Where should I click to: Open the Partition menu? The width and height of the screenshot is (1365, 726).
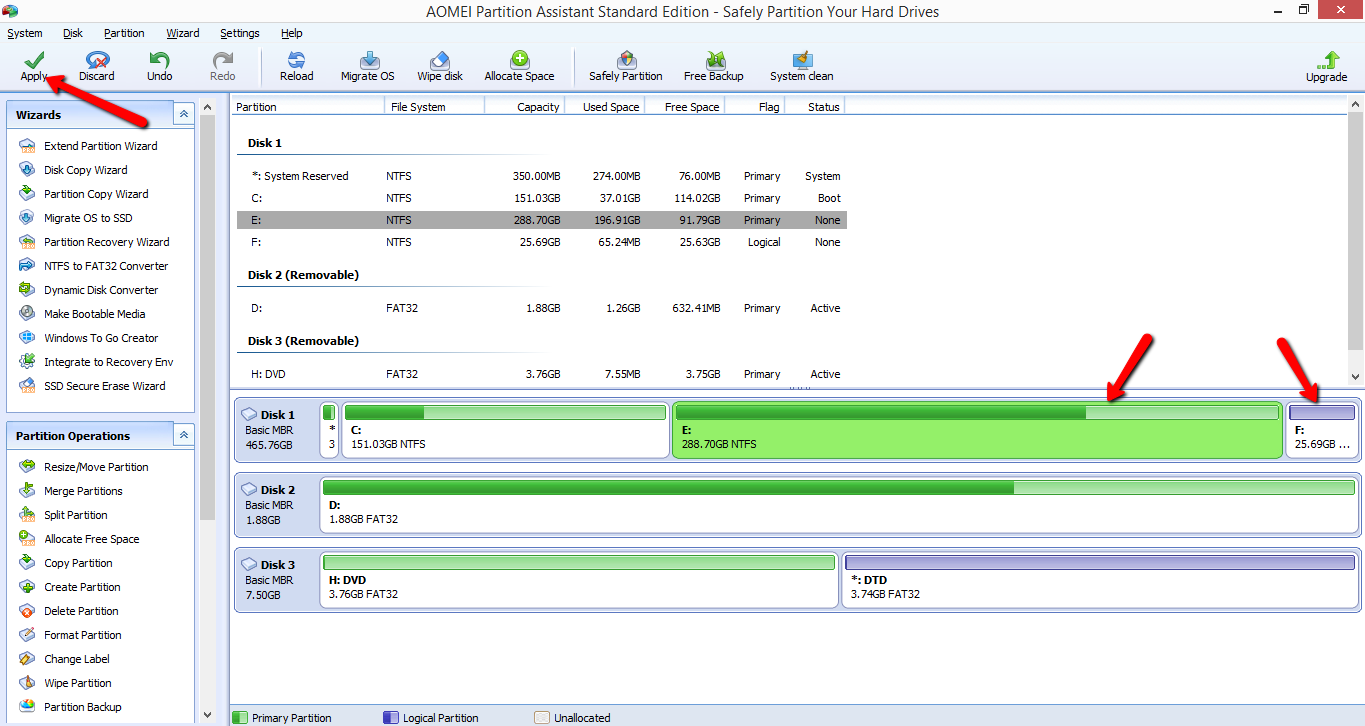pos(124,33)
